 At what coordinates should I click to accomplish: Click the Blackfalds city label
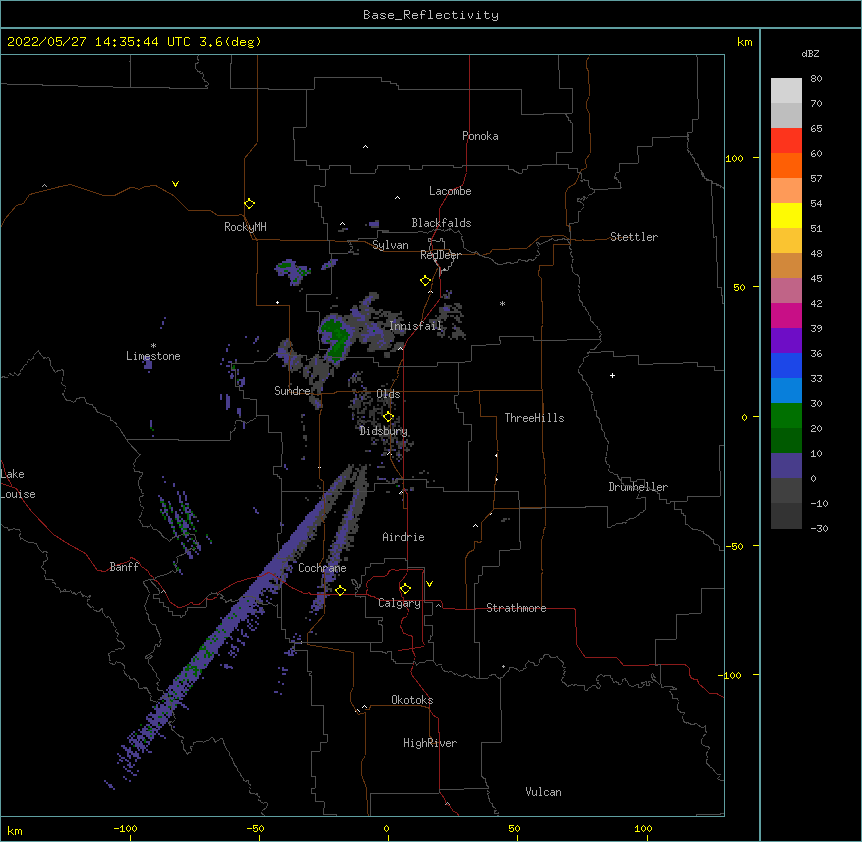[x=441, y=223]
